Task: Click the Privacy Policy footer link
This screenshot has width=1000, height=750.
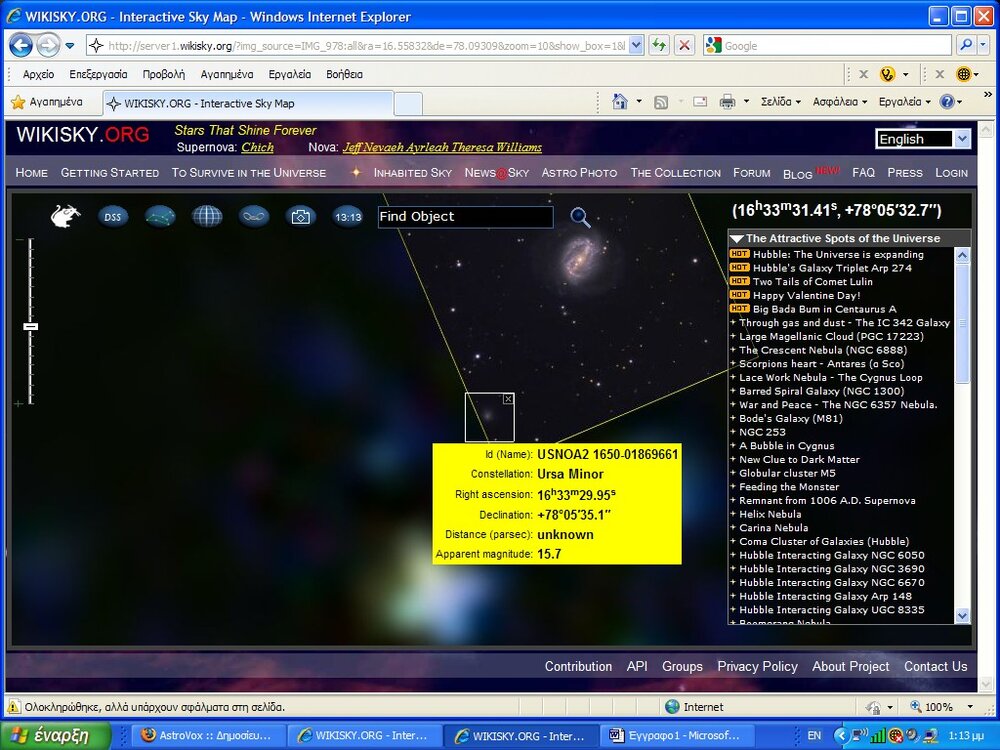Action: tap(757, 667)
